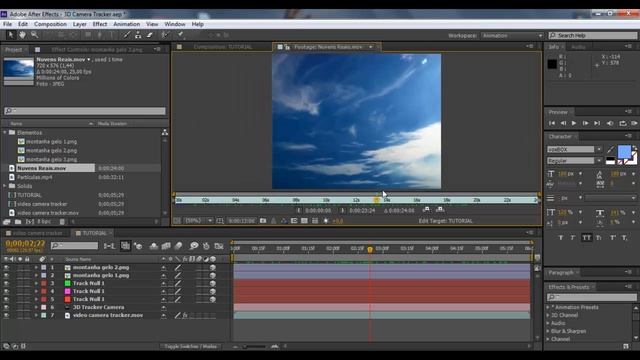Jump to first frame in Preview panel
The height and width of the screenshot is (360, 640).
click(552, 123)
